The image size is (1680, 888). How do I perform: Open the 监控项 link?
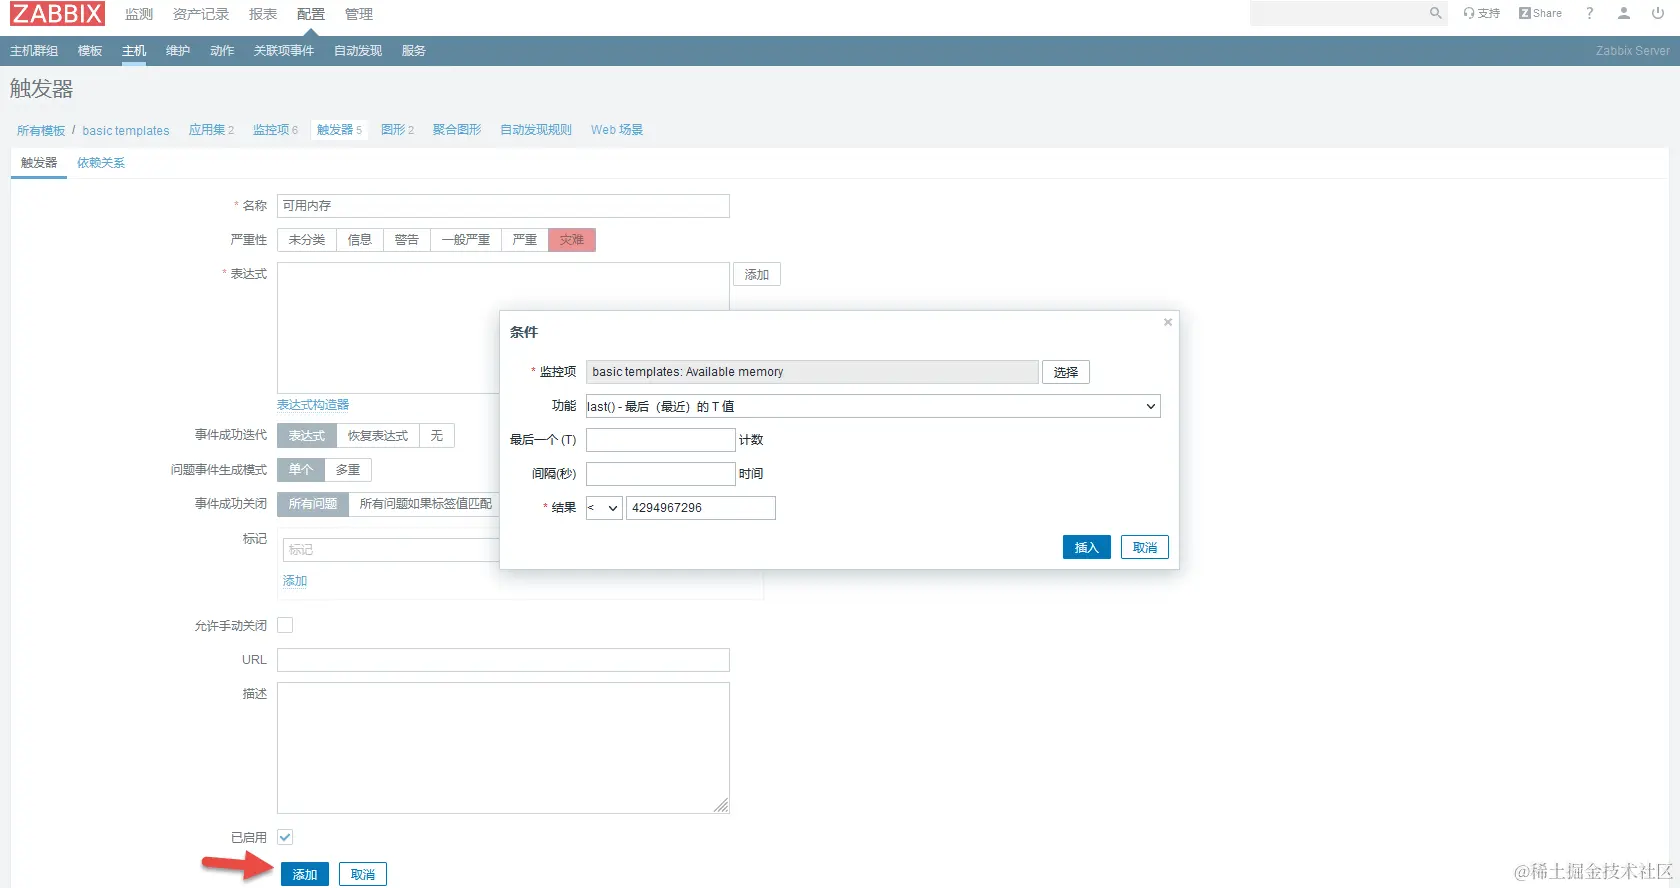click(x=271, y=130)
